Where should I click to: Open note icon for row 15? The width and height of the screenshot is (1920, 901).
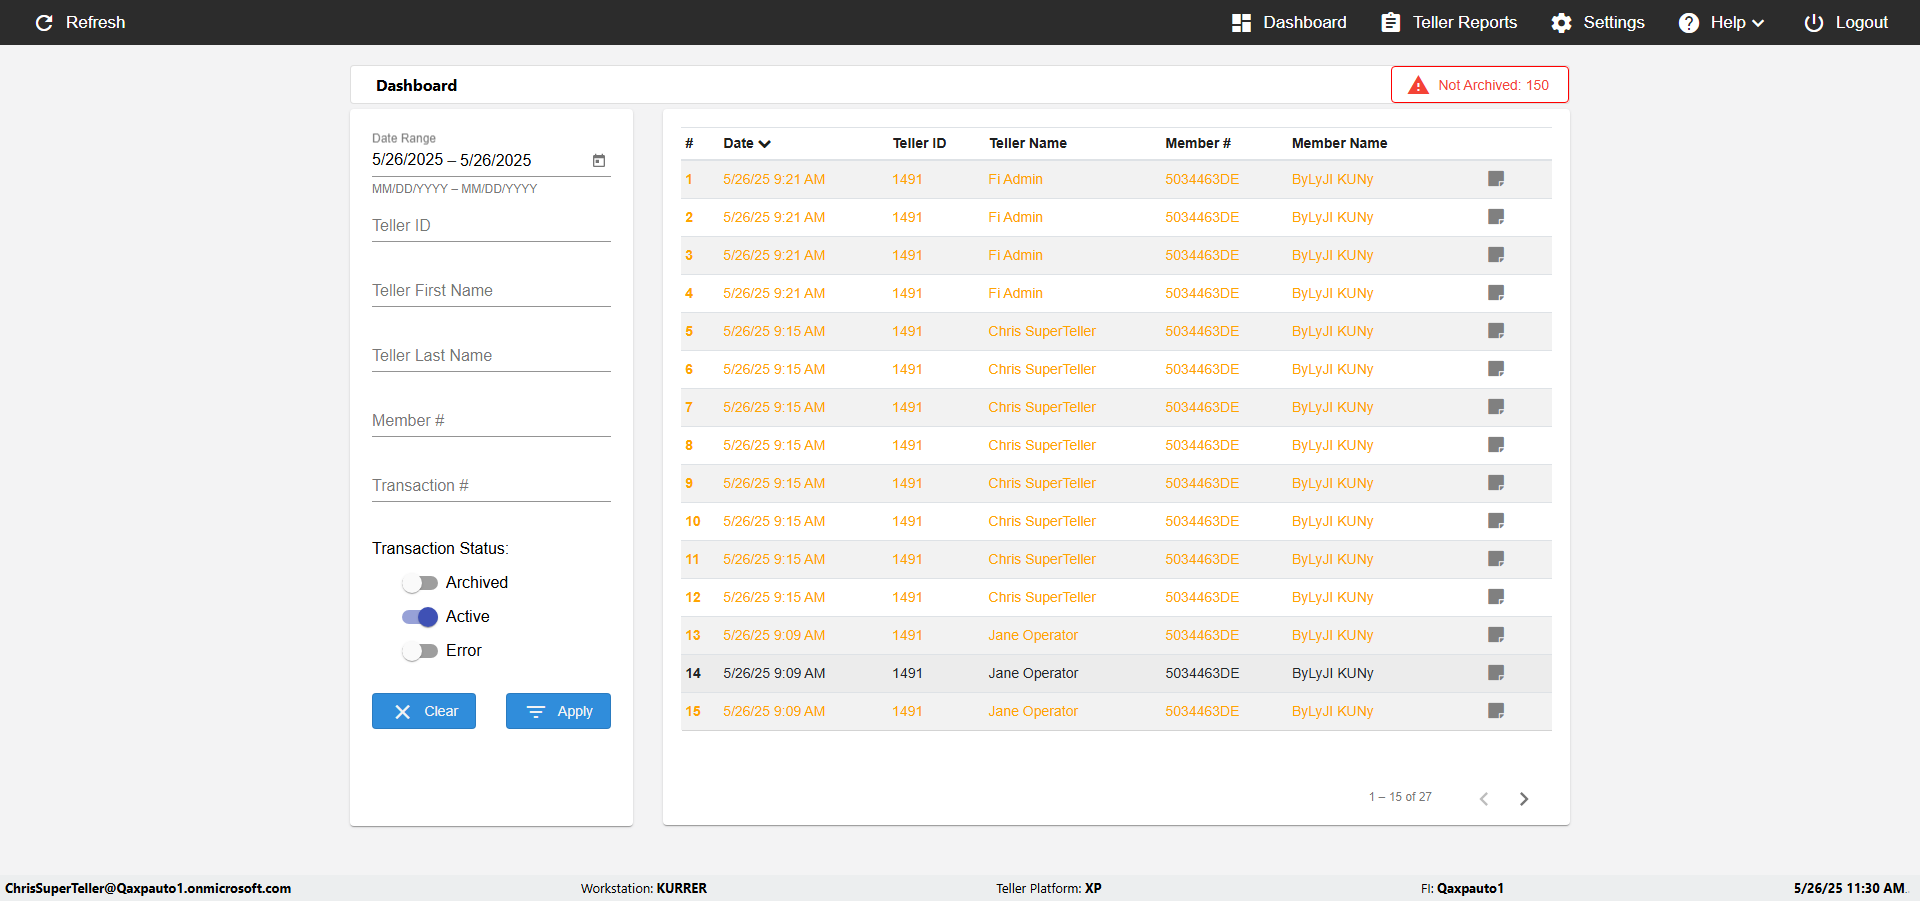[1496, 711]
